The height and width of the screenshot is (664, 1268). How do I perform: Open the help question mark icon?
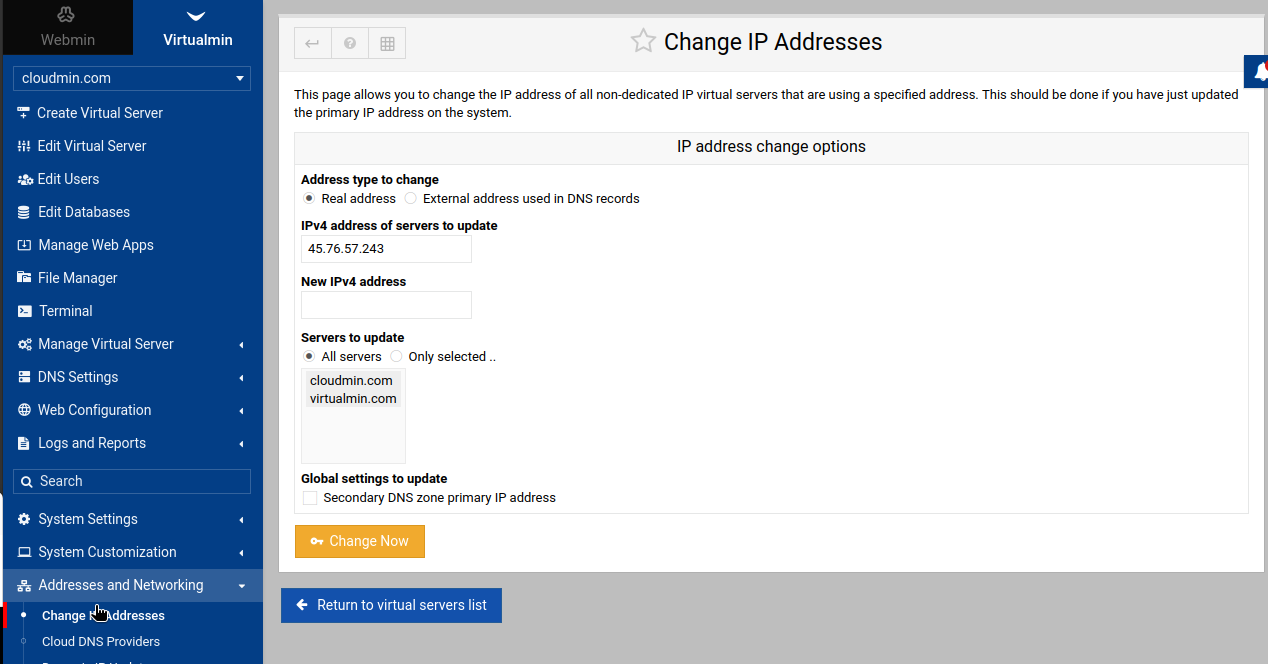click(350, 43)
